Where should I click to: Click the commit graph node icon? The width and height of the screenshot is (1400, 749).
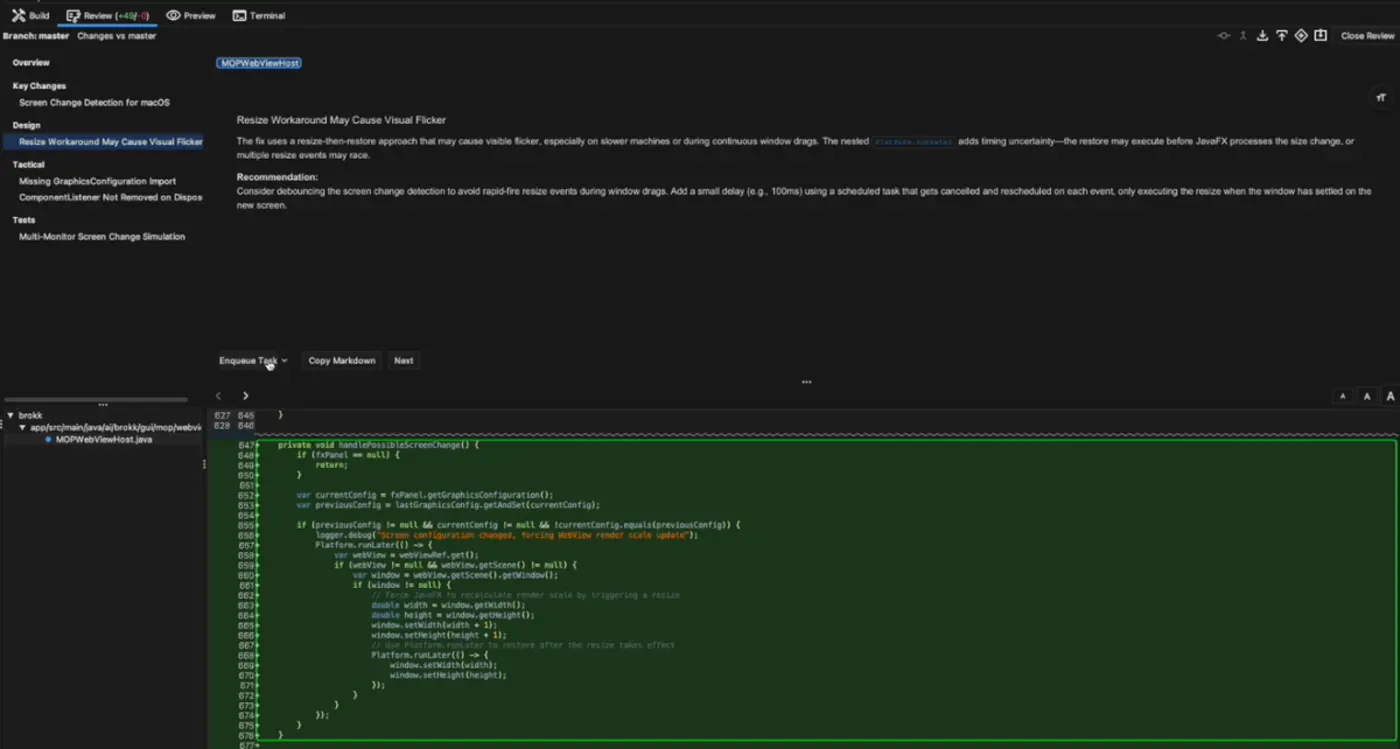(1223, 36)
